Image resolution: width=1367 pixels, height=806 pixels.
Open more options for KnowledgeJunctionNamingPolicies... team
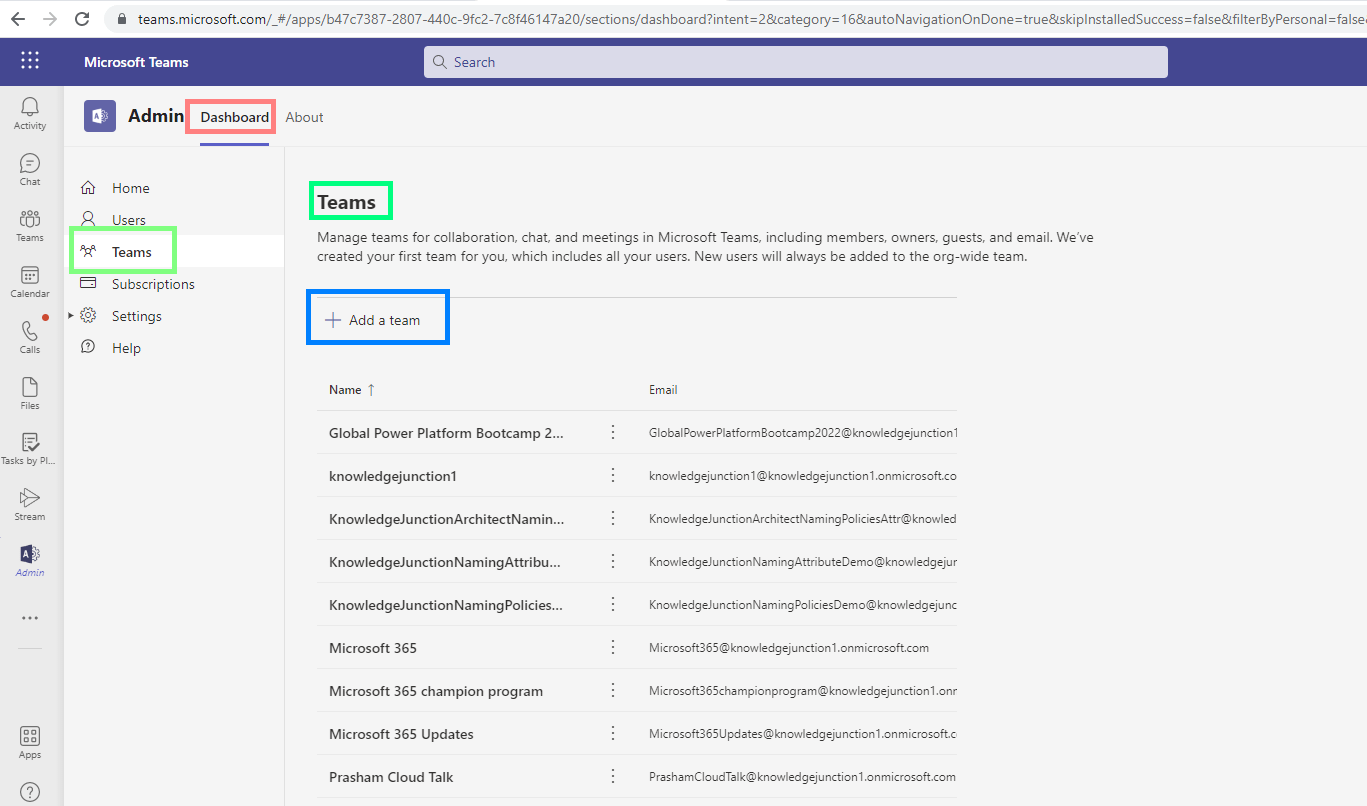613,604
